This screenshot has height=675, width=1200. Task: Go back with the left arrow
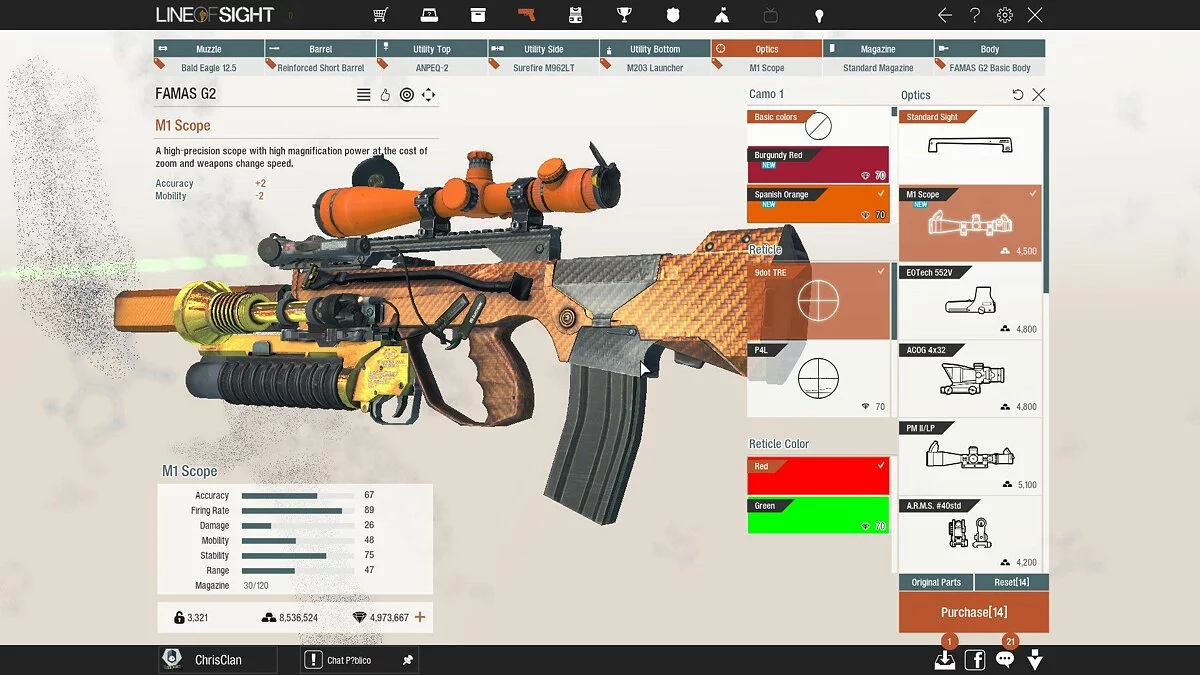pos(945,15)
